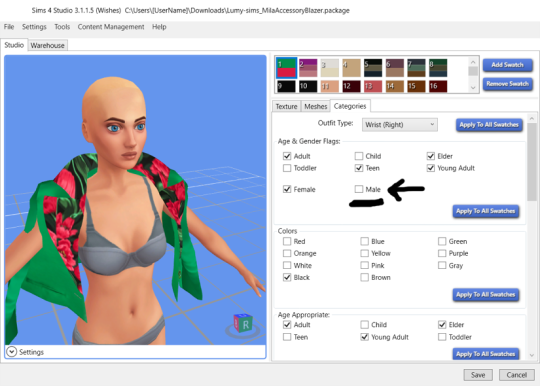Click swatch list scroll up arrow
This screenshot has width=540, height=386.
(x=473, y=62)
